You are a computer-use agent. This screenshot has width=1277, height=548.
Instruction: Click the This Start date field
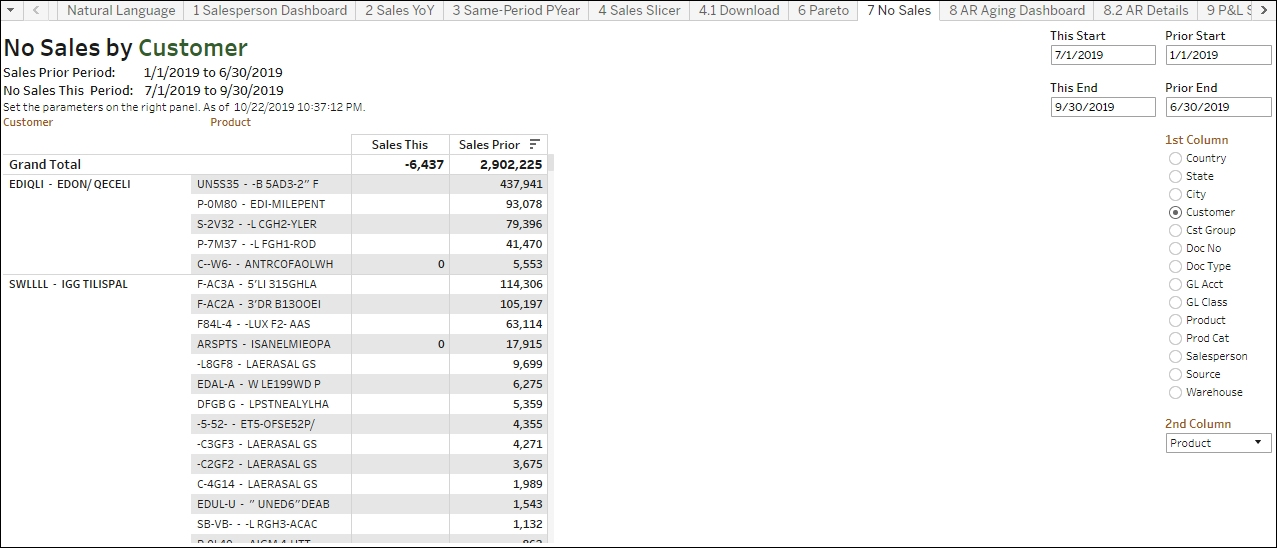(x=1102, y=55)
